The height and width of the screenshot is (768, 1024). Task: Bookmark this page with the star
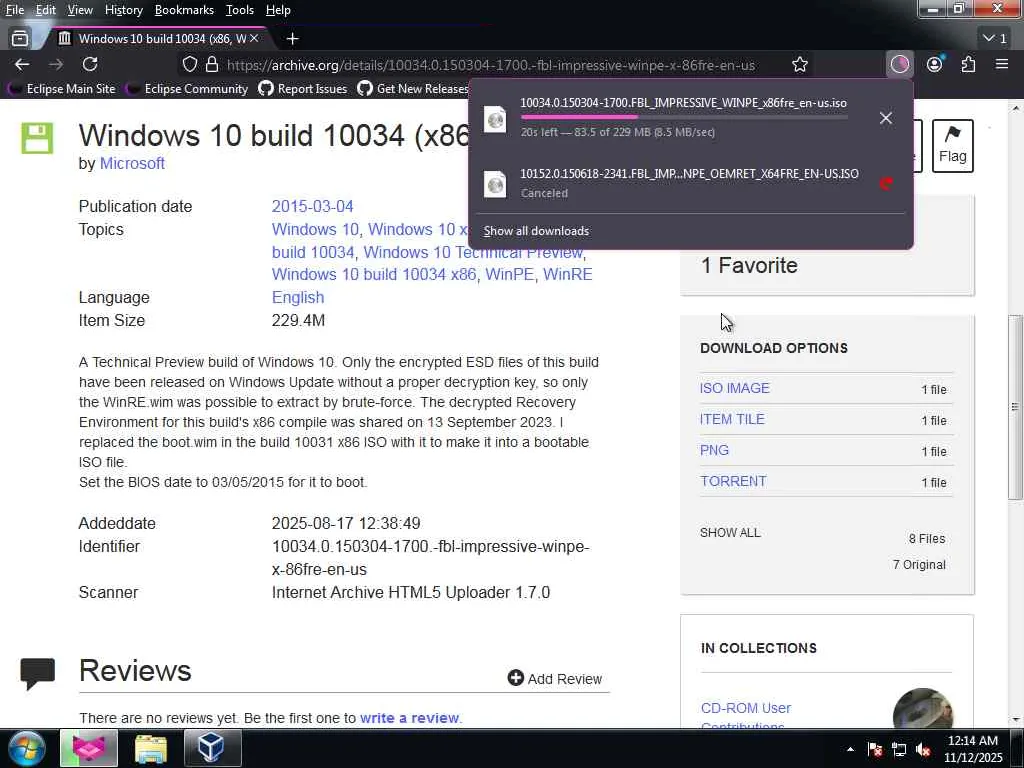[799, 65]
